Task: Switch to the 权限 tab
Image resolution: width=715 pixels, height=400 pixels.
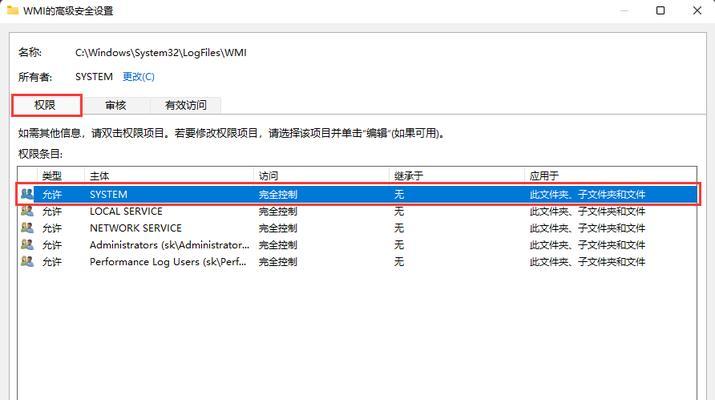Action: pos(46,105)
